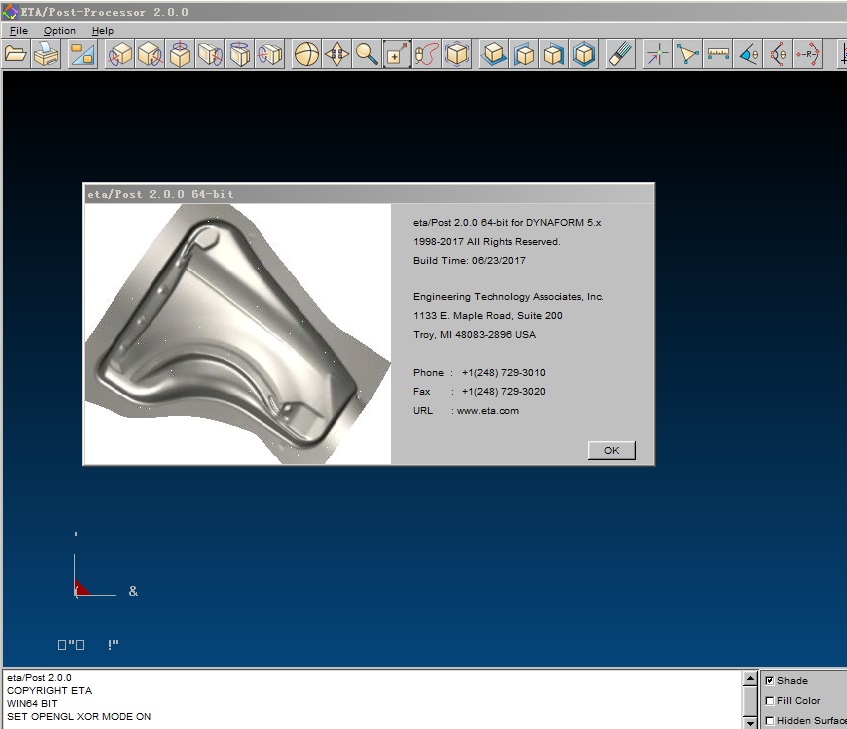Open the Option menu

[x=60, y=31]
